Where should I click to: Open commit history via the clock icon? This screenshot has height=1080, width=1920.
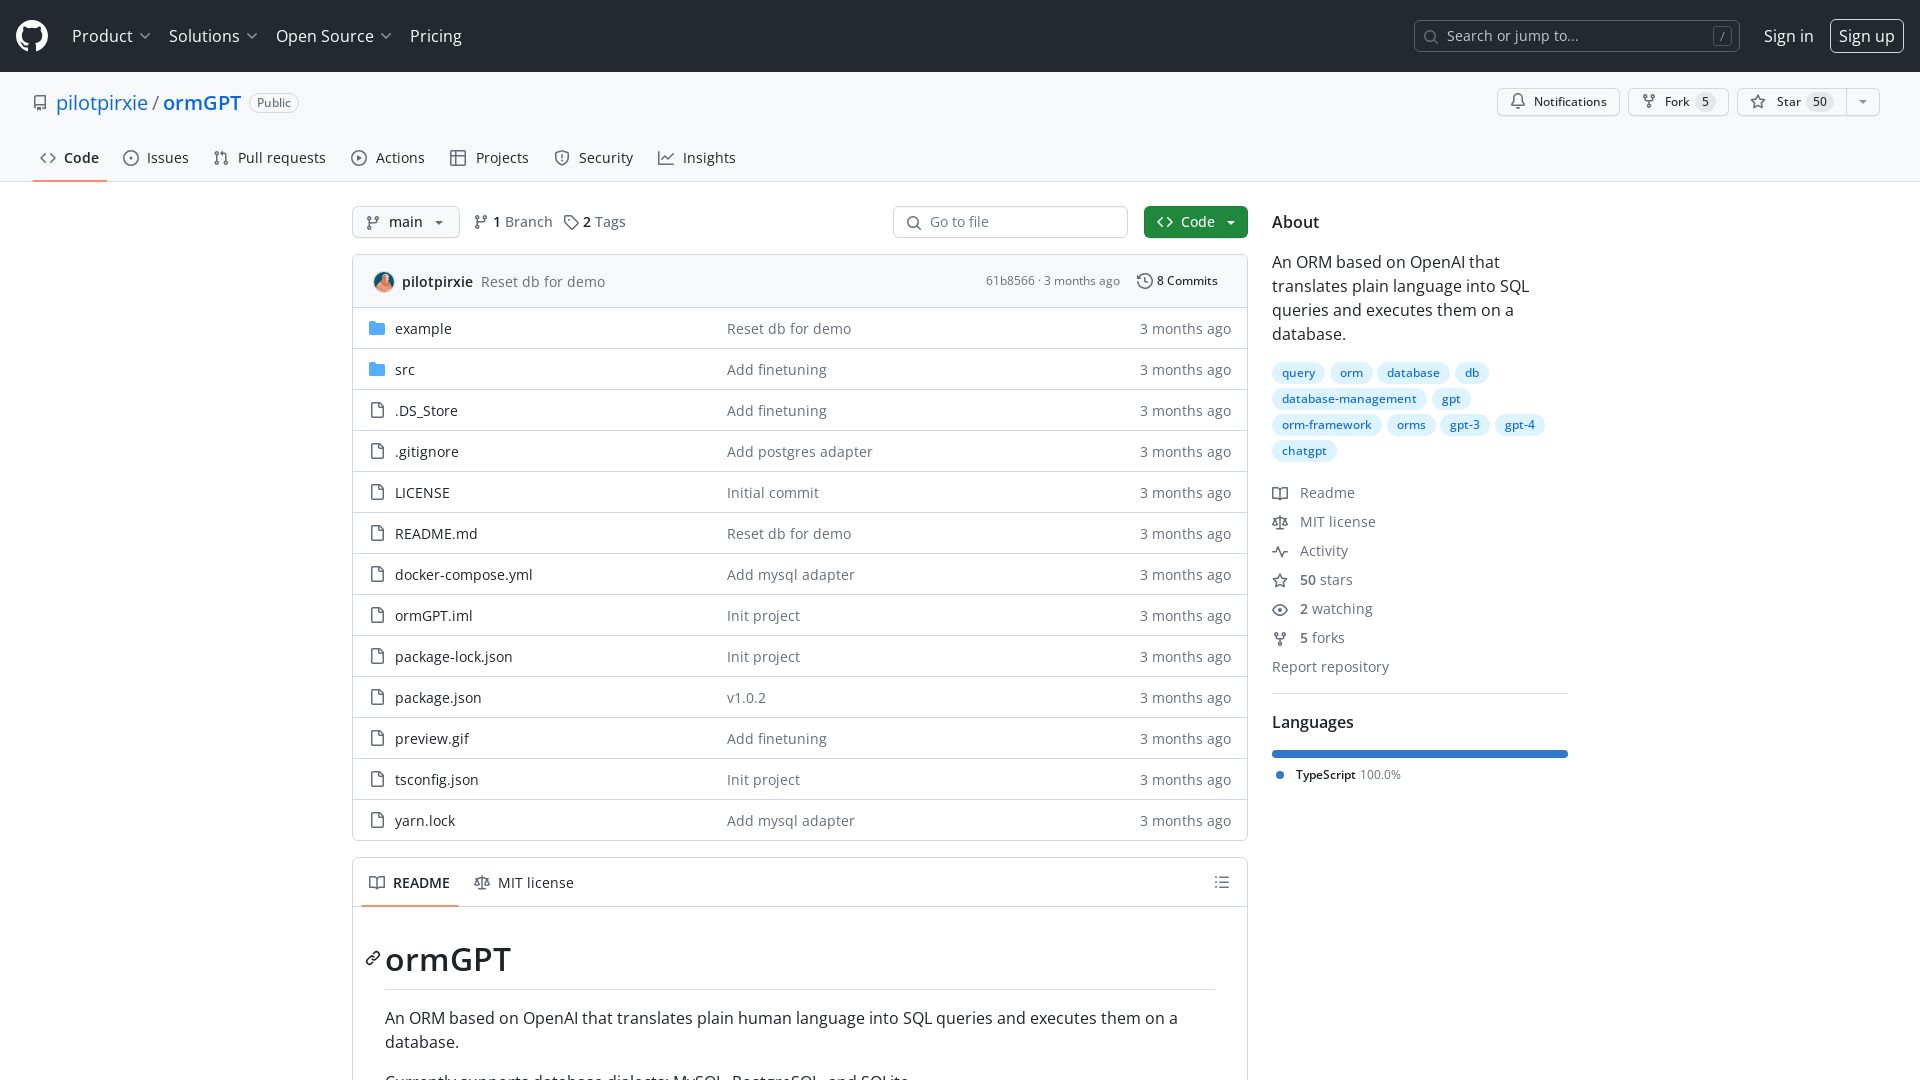(x=1145, y=281)
